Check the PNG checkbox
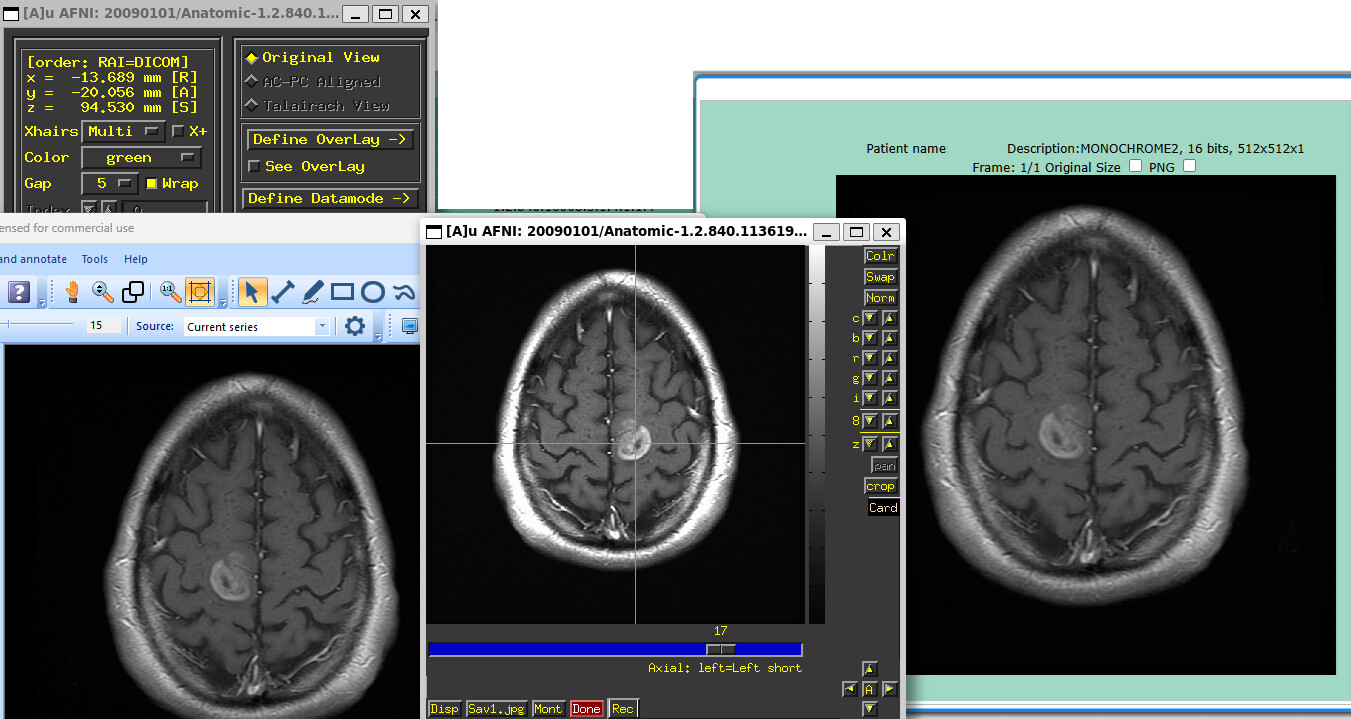The height and width of the screenshot is (719, 1351). 1189,166
